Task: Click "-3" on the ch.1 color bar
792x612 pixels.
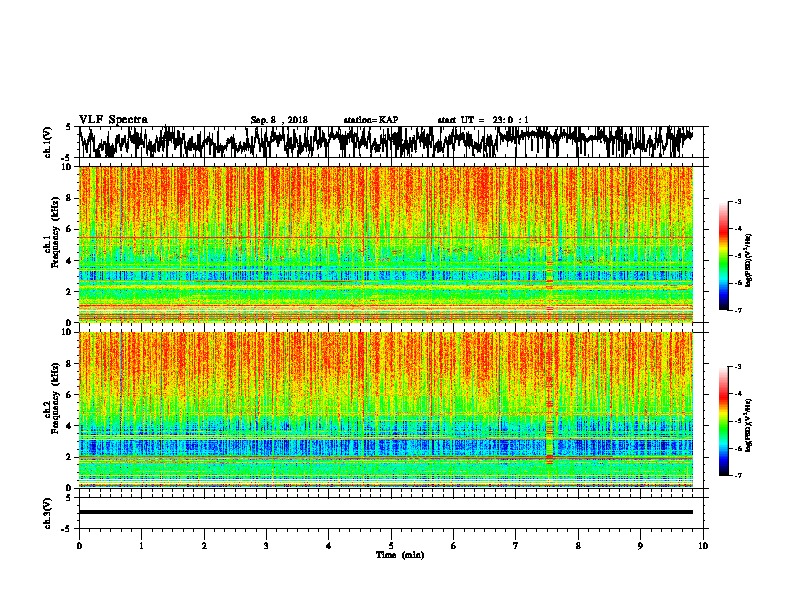Action: (737, 201)
